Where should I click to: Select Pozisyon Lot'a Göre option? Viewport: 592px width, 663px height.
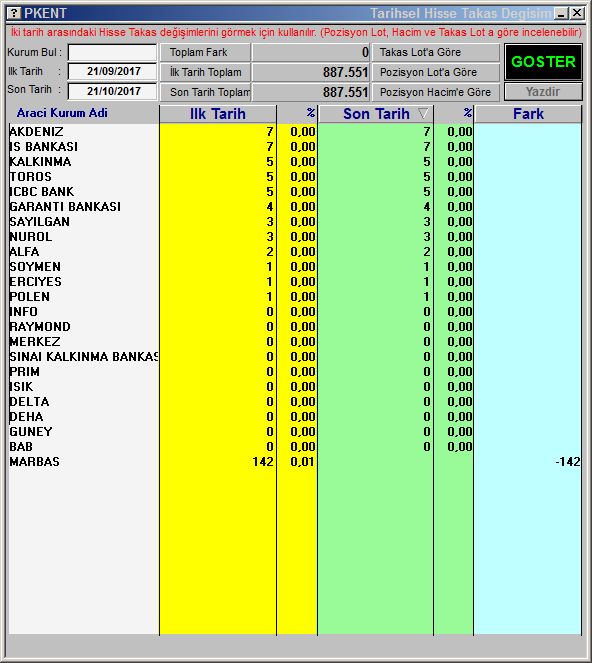click(436, 72)
